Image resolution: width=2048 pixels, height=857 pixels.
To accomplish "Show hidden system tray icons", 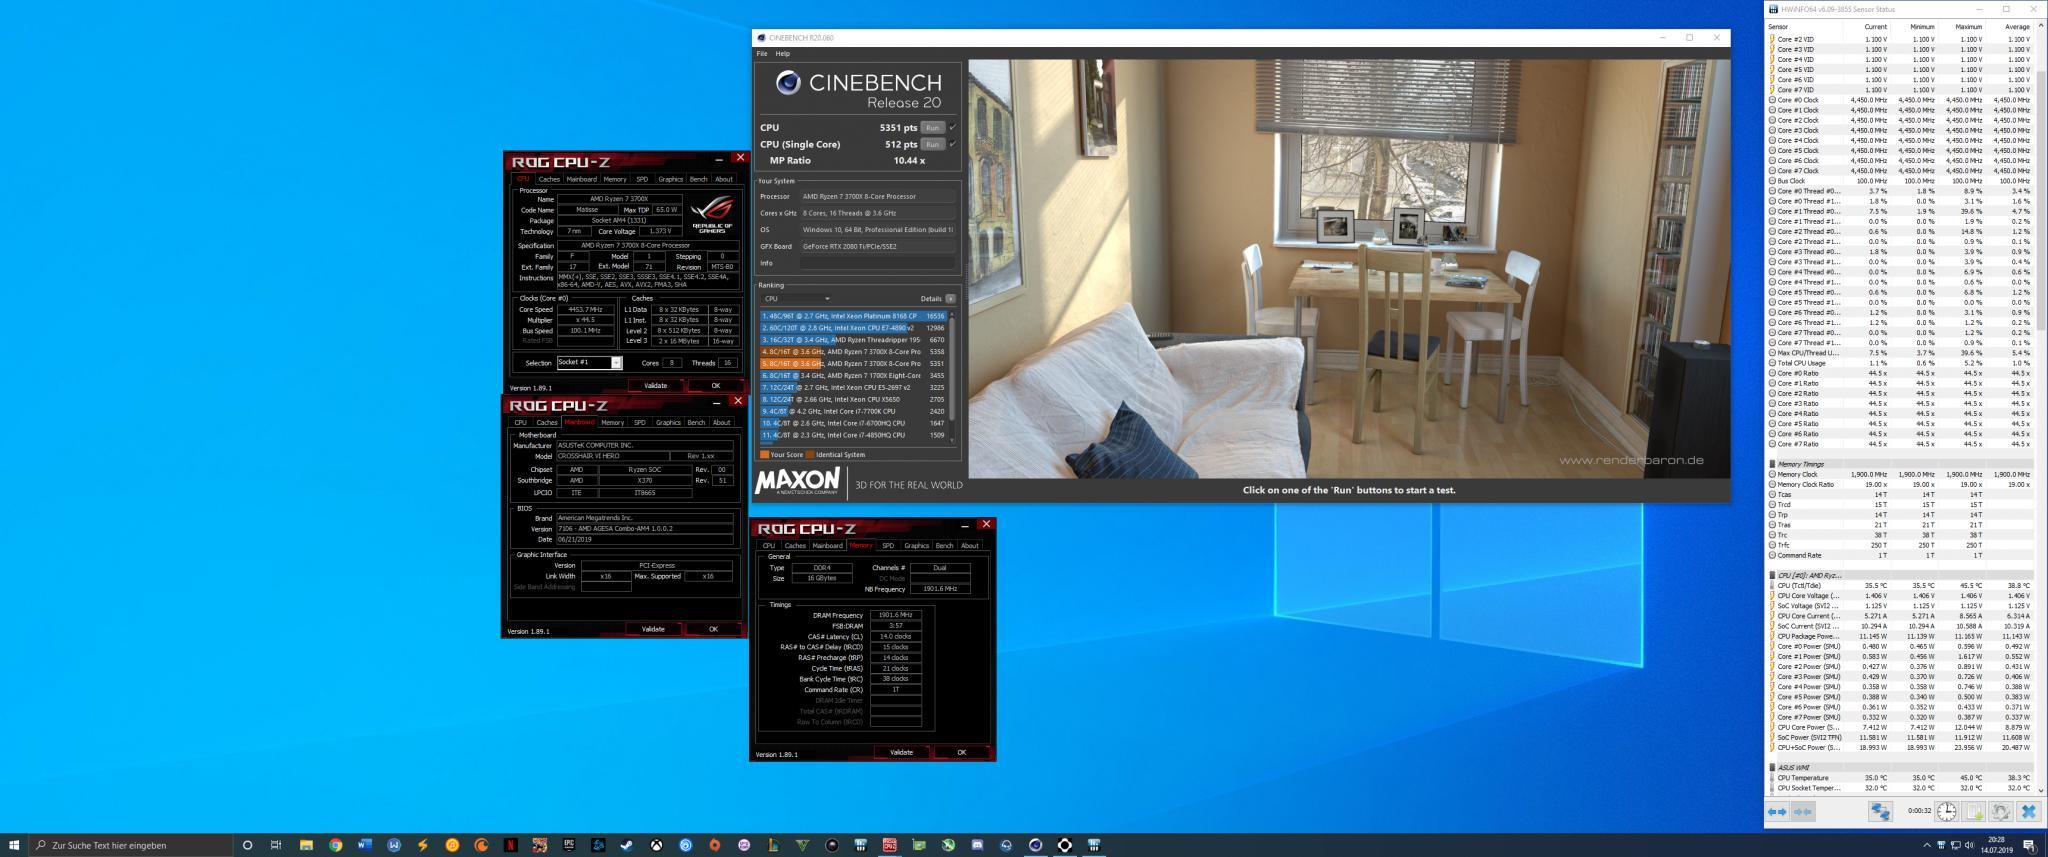I will pos(1927,845).
